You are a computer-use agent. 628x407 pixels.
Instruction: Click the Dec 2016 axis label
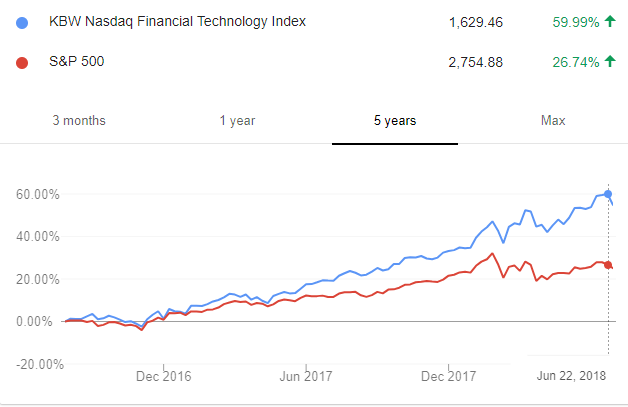pyautogui.click(x=163, y=376)
